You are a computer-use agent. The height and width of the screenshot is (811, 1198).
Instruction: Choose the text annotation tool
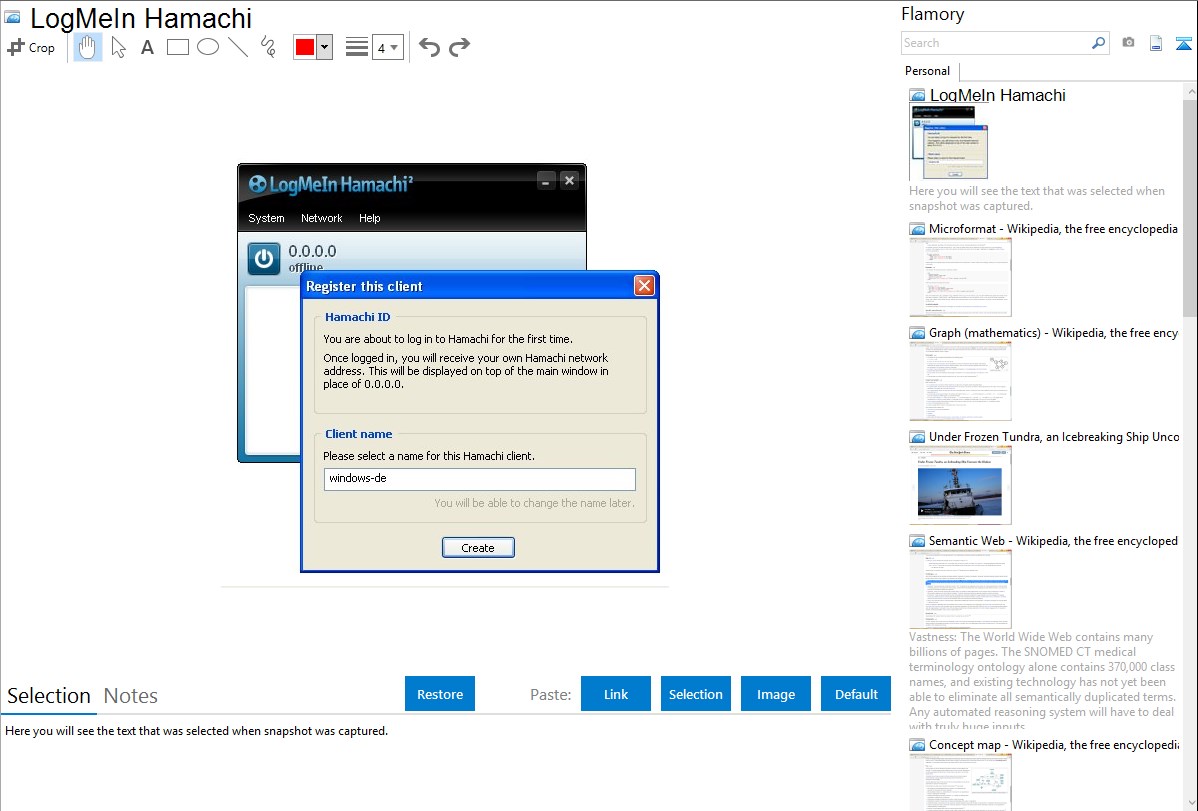(x=147, y=47)
